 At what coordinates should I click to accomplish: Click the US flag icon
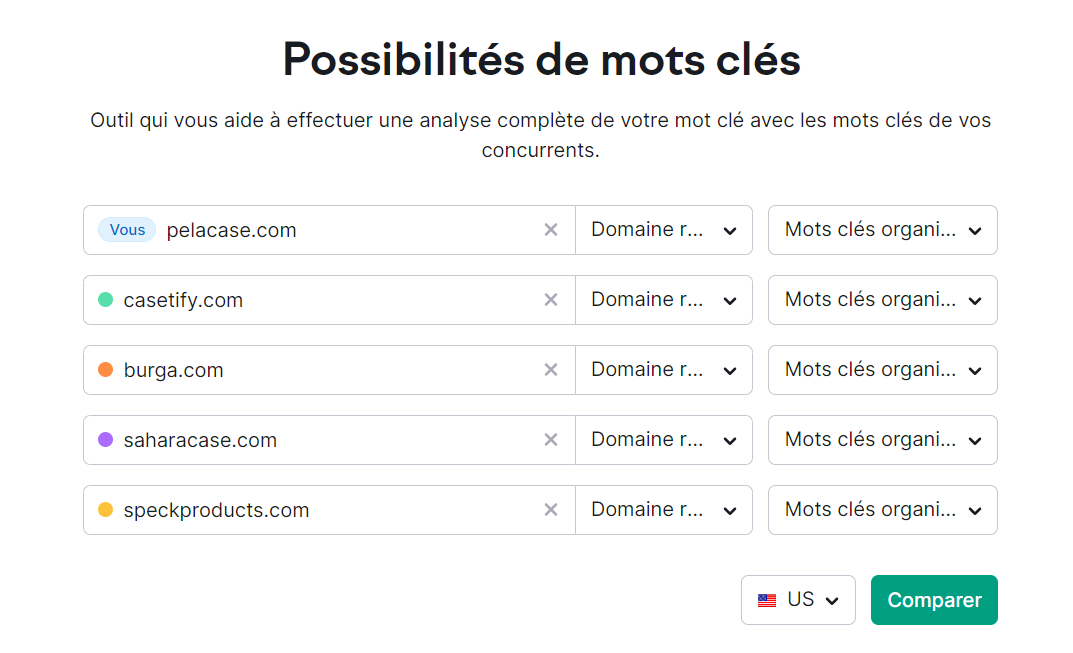(767, 599)
